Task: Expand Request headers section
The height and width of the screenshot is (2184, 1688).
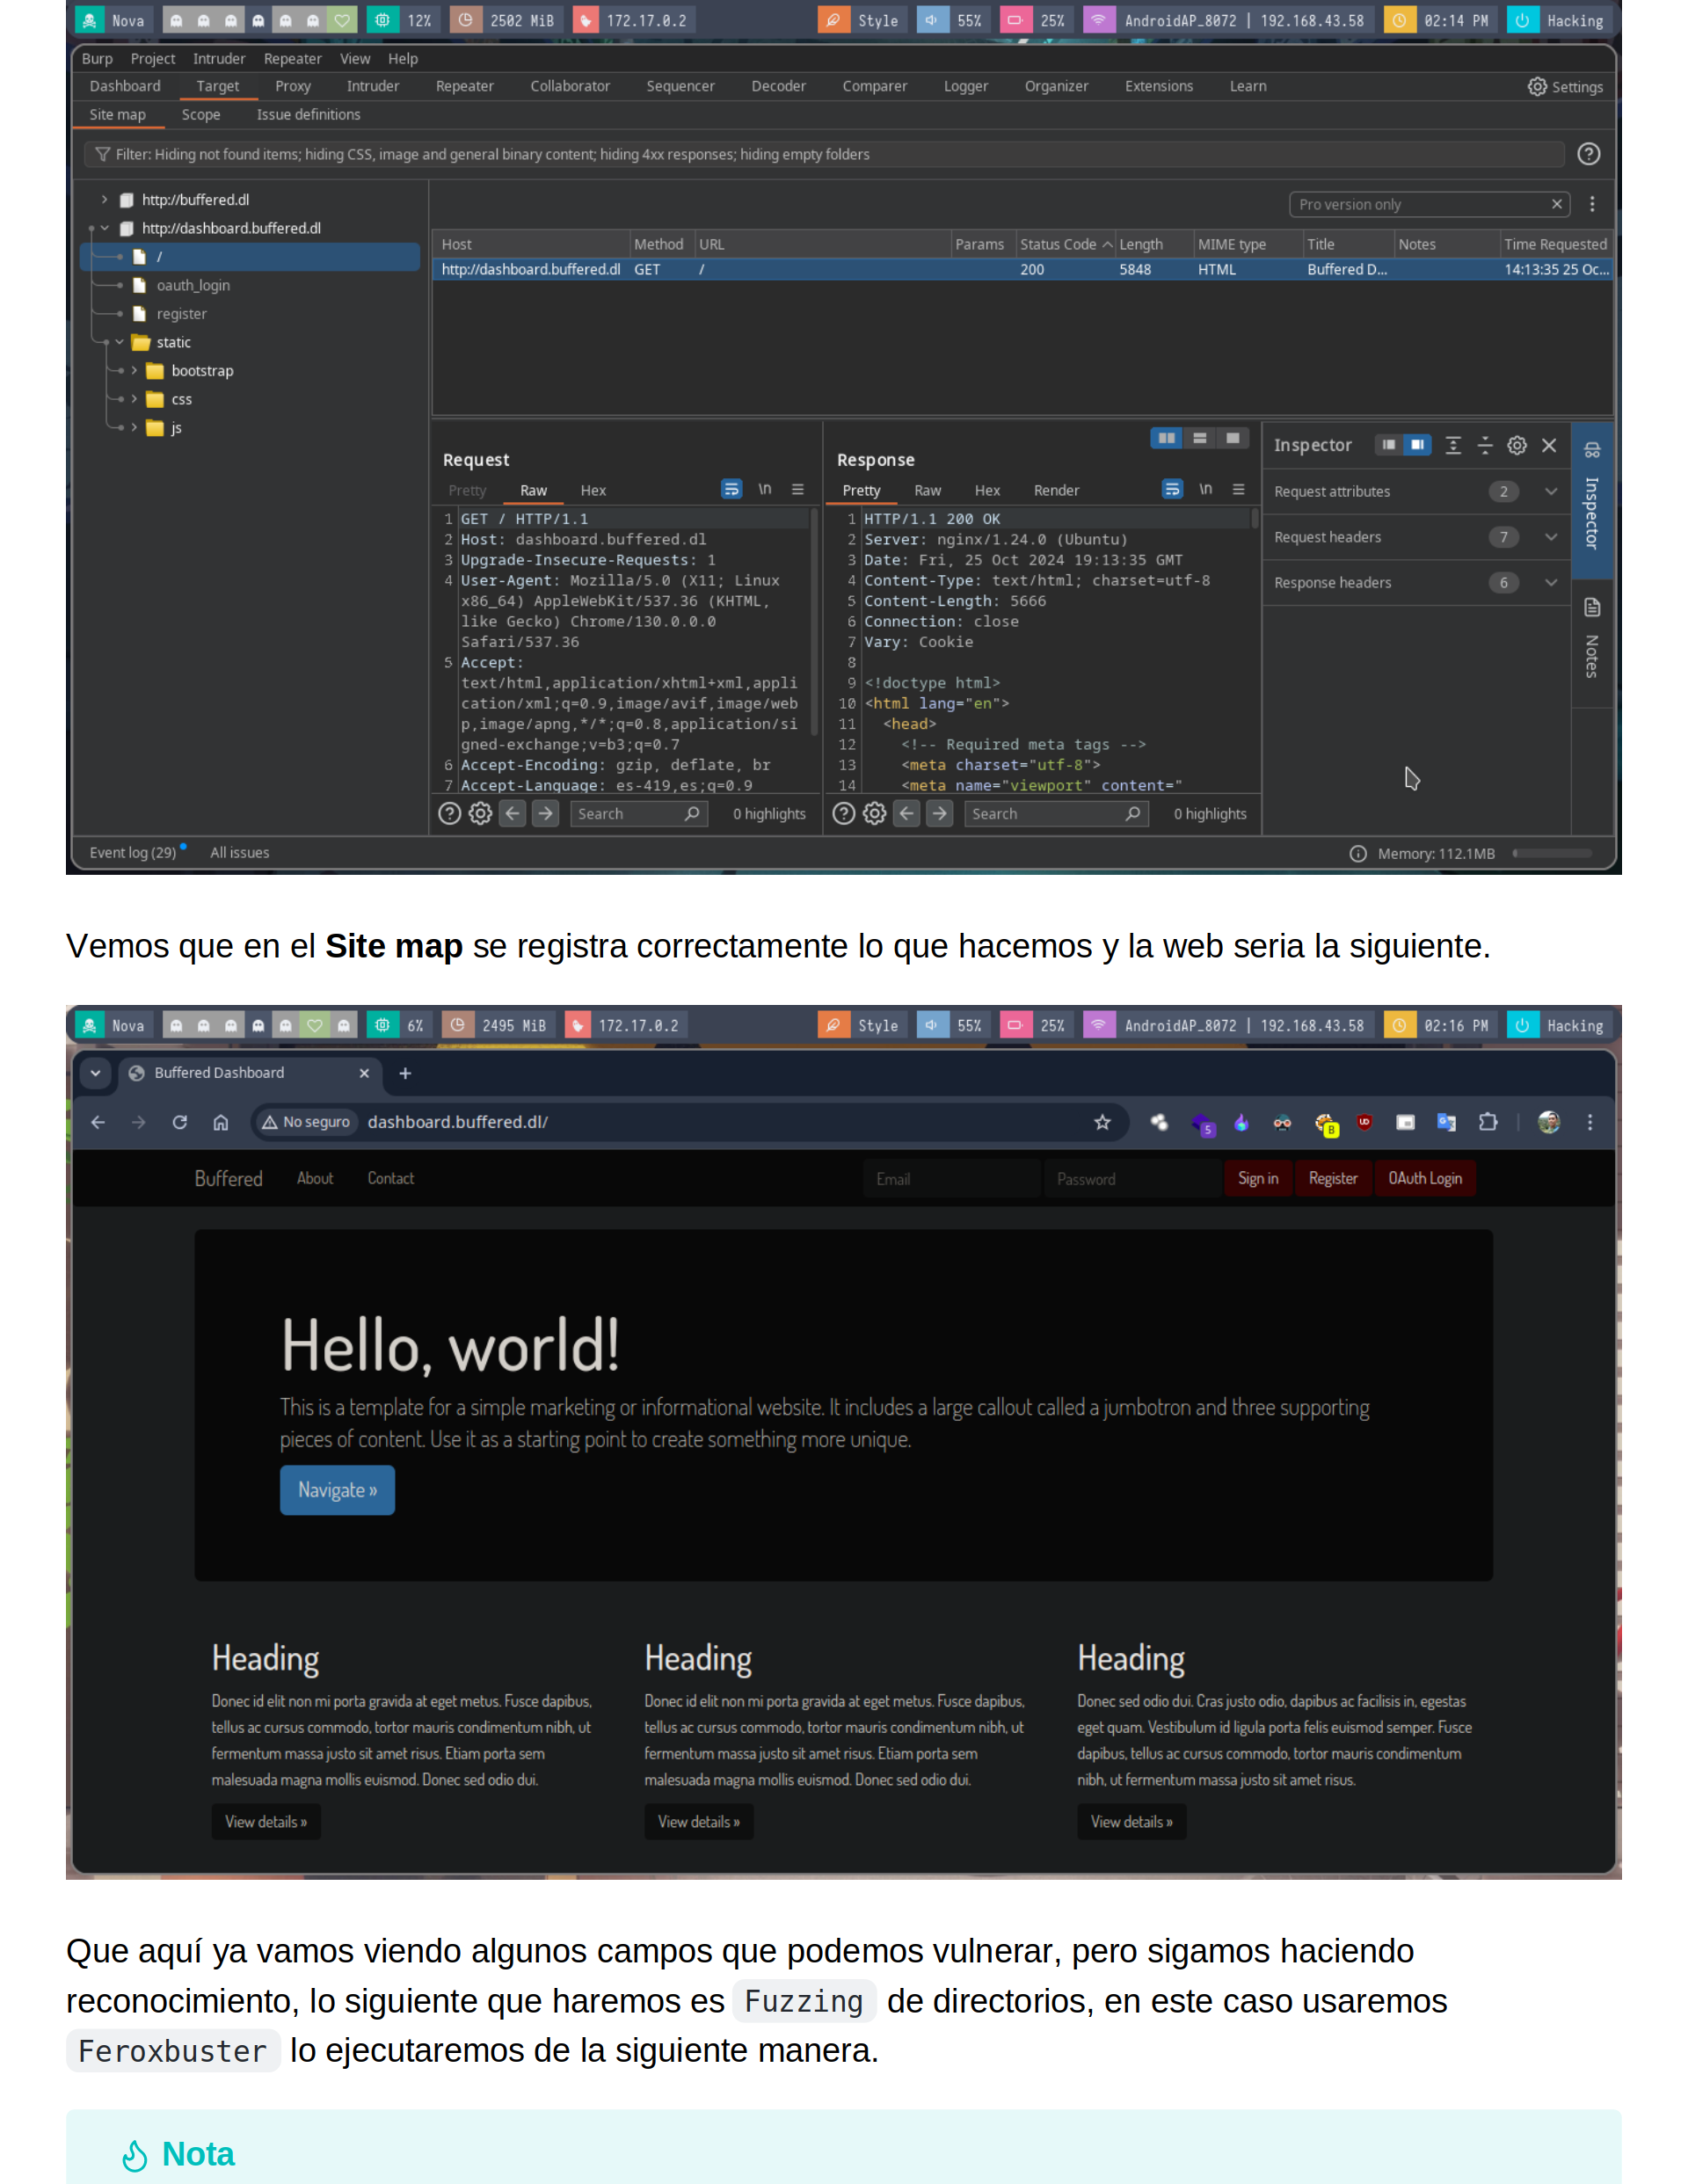Action: click(x=1415, y=537)
